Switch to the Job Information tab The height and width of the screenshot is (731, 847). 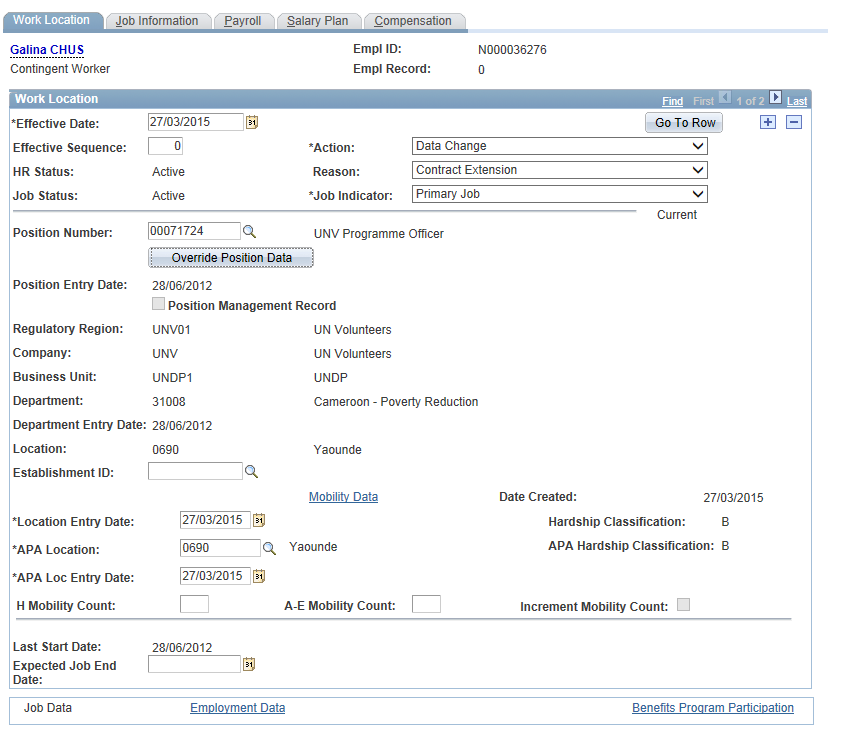coord(157,21)
